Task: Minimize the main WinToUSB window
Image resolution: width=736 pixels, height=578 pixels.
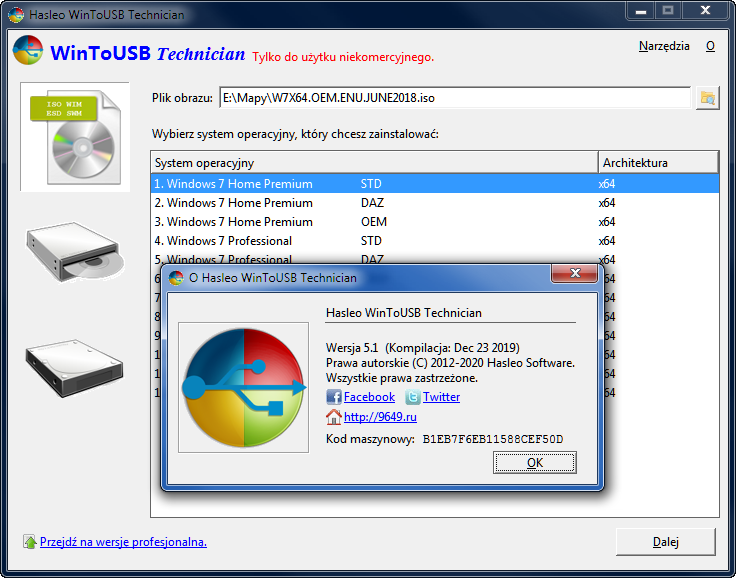Action: click(x=641, y=10)
